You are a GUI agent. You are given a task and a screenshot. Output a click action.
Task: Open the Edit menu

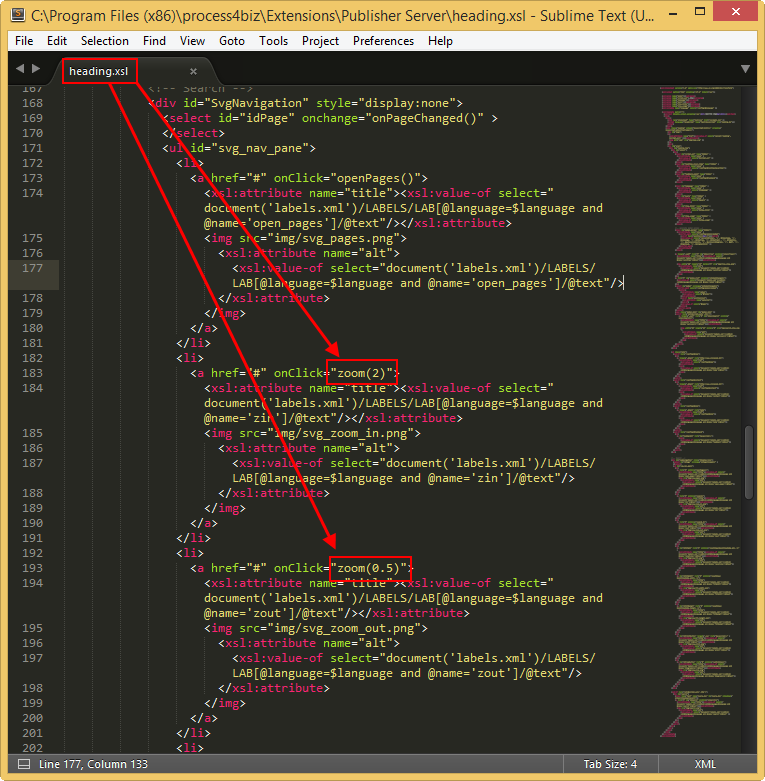(x=57, y=41)
